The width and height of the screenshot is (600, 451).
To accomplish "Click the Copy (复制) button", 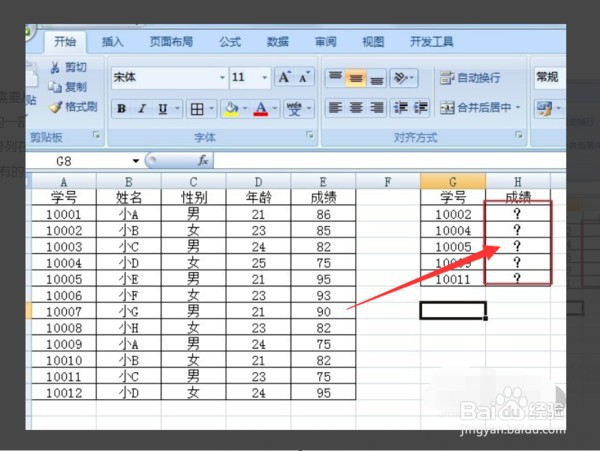I will pos(67,87).
